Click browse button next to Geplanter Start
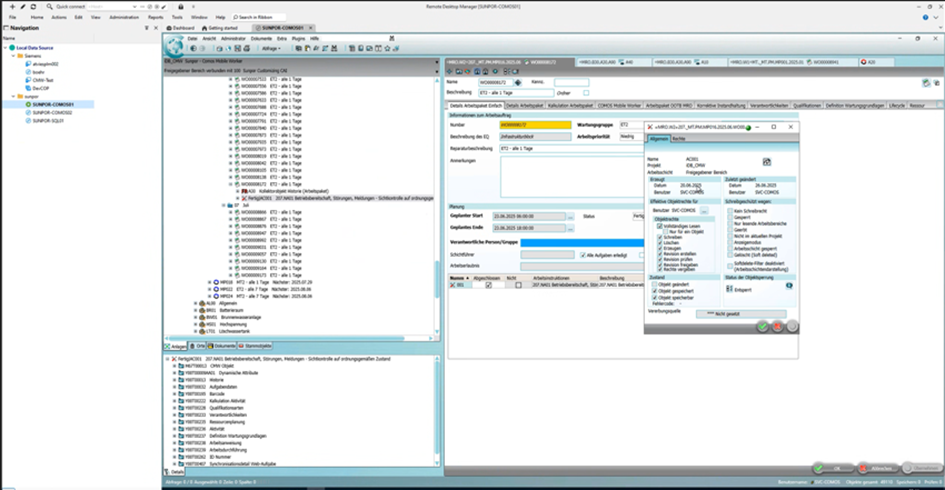The width and height of the screenshot is (945, 490). click(x=570, y=216)
